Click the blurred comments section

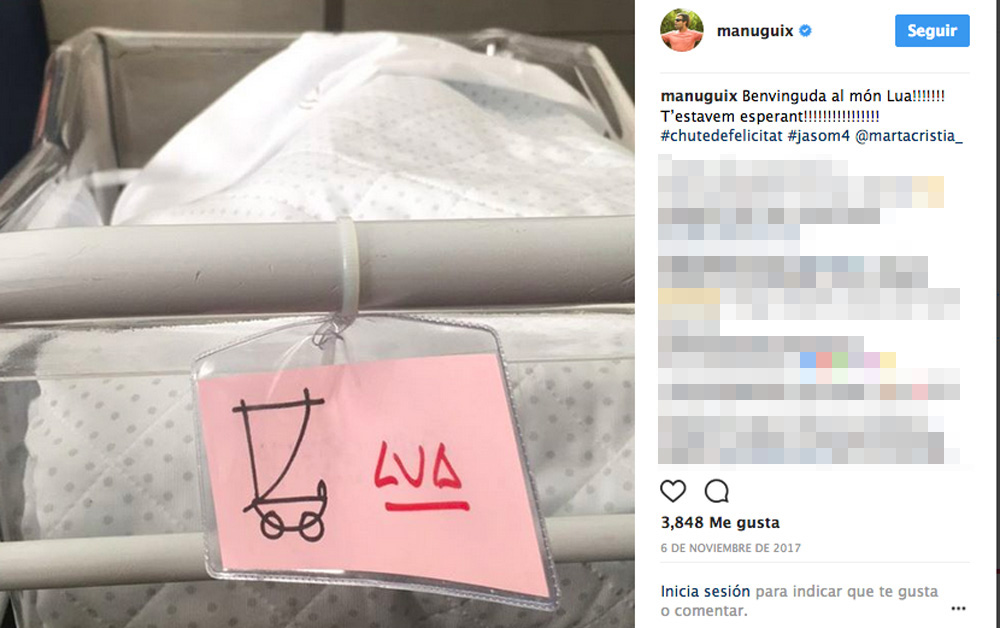[809, 309]
